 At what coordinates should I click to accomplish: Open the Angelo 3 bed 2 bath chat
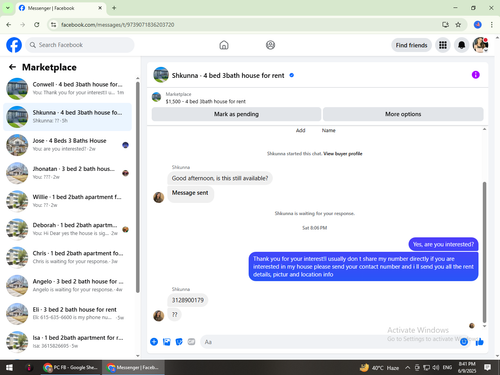pyautogui.click(x=67, y=286)
